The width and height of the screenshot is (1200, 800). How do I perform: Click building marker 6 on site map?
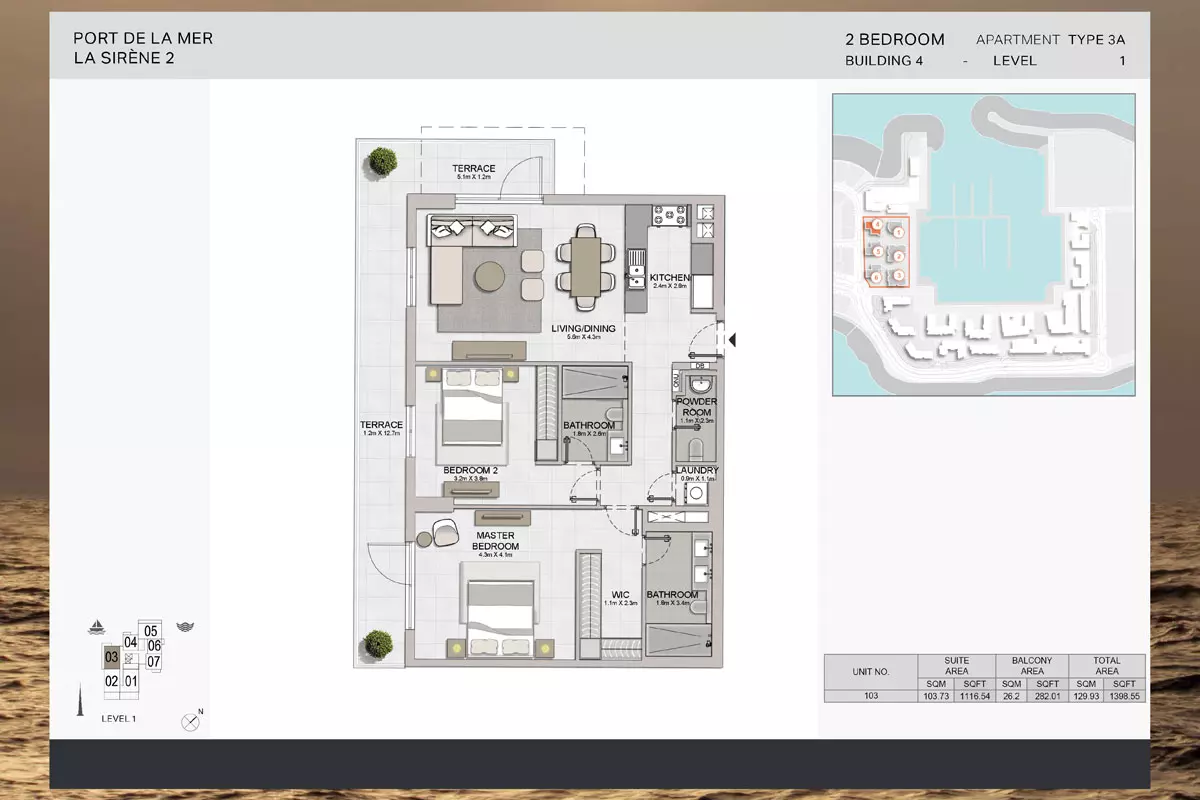pyautogui.click(x=876, y=277)
